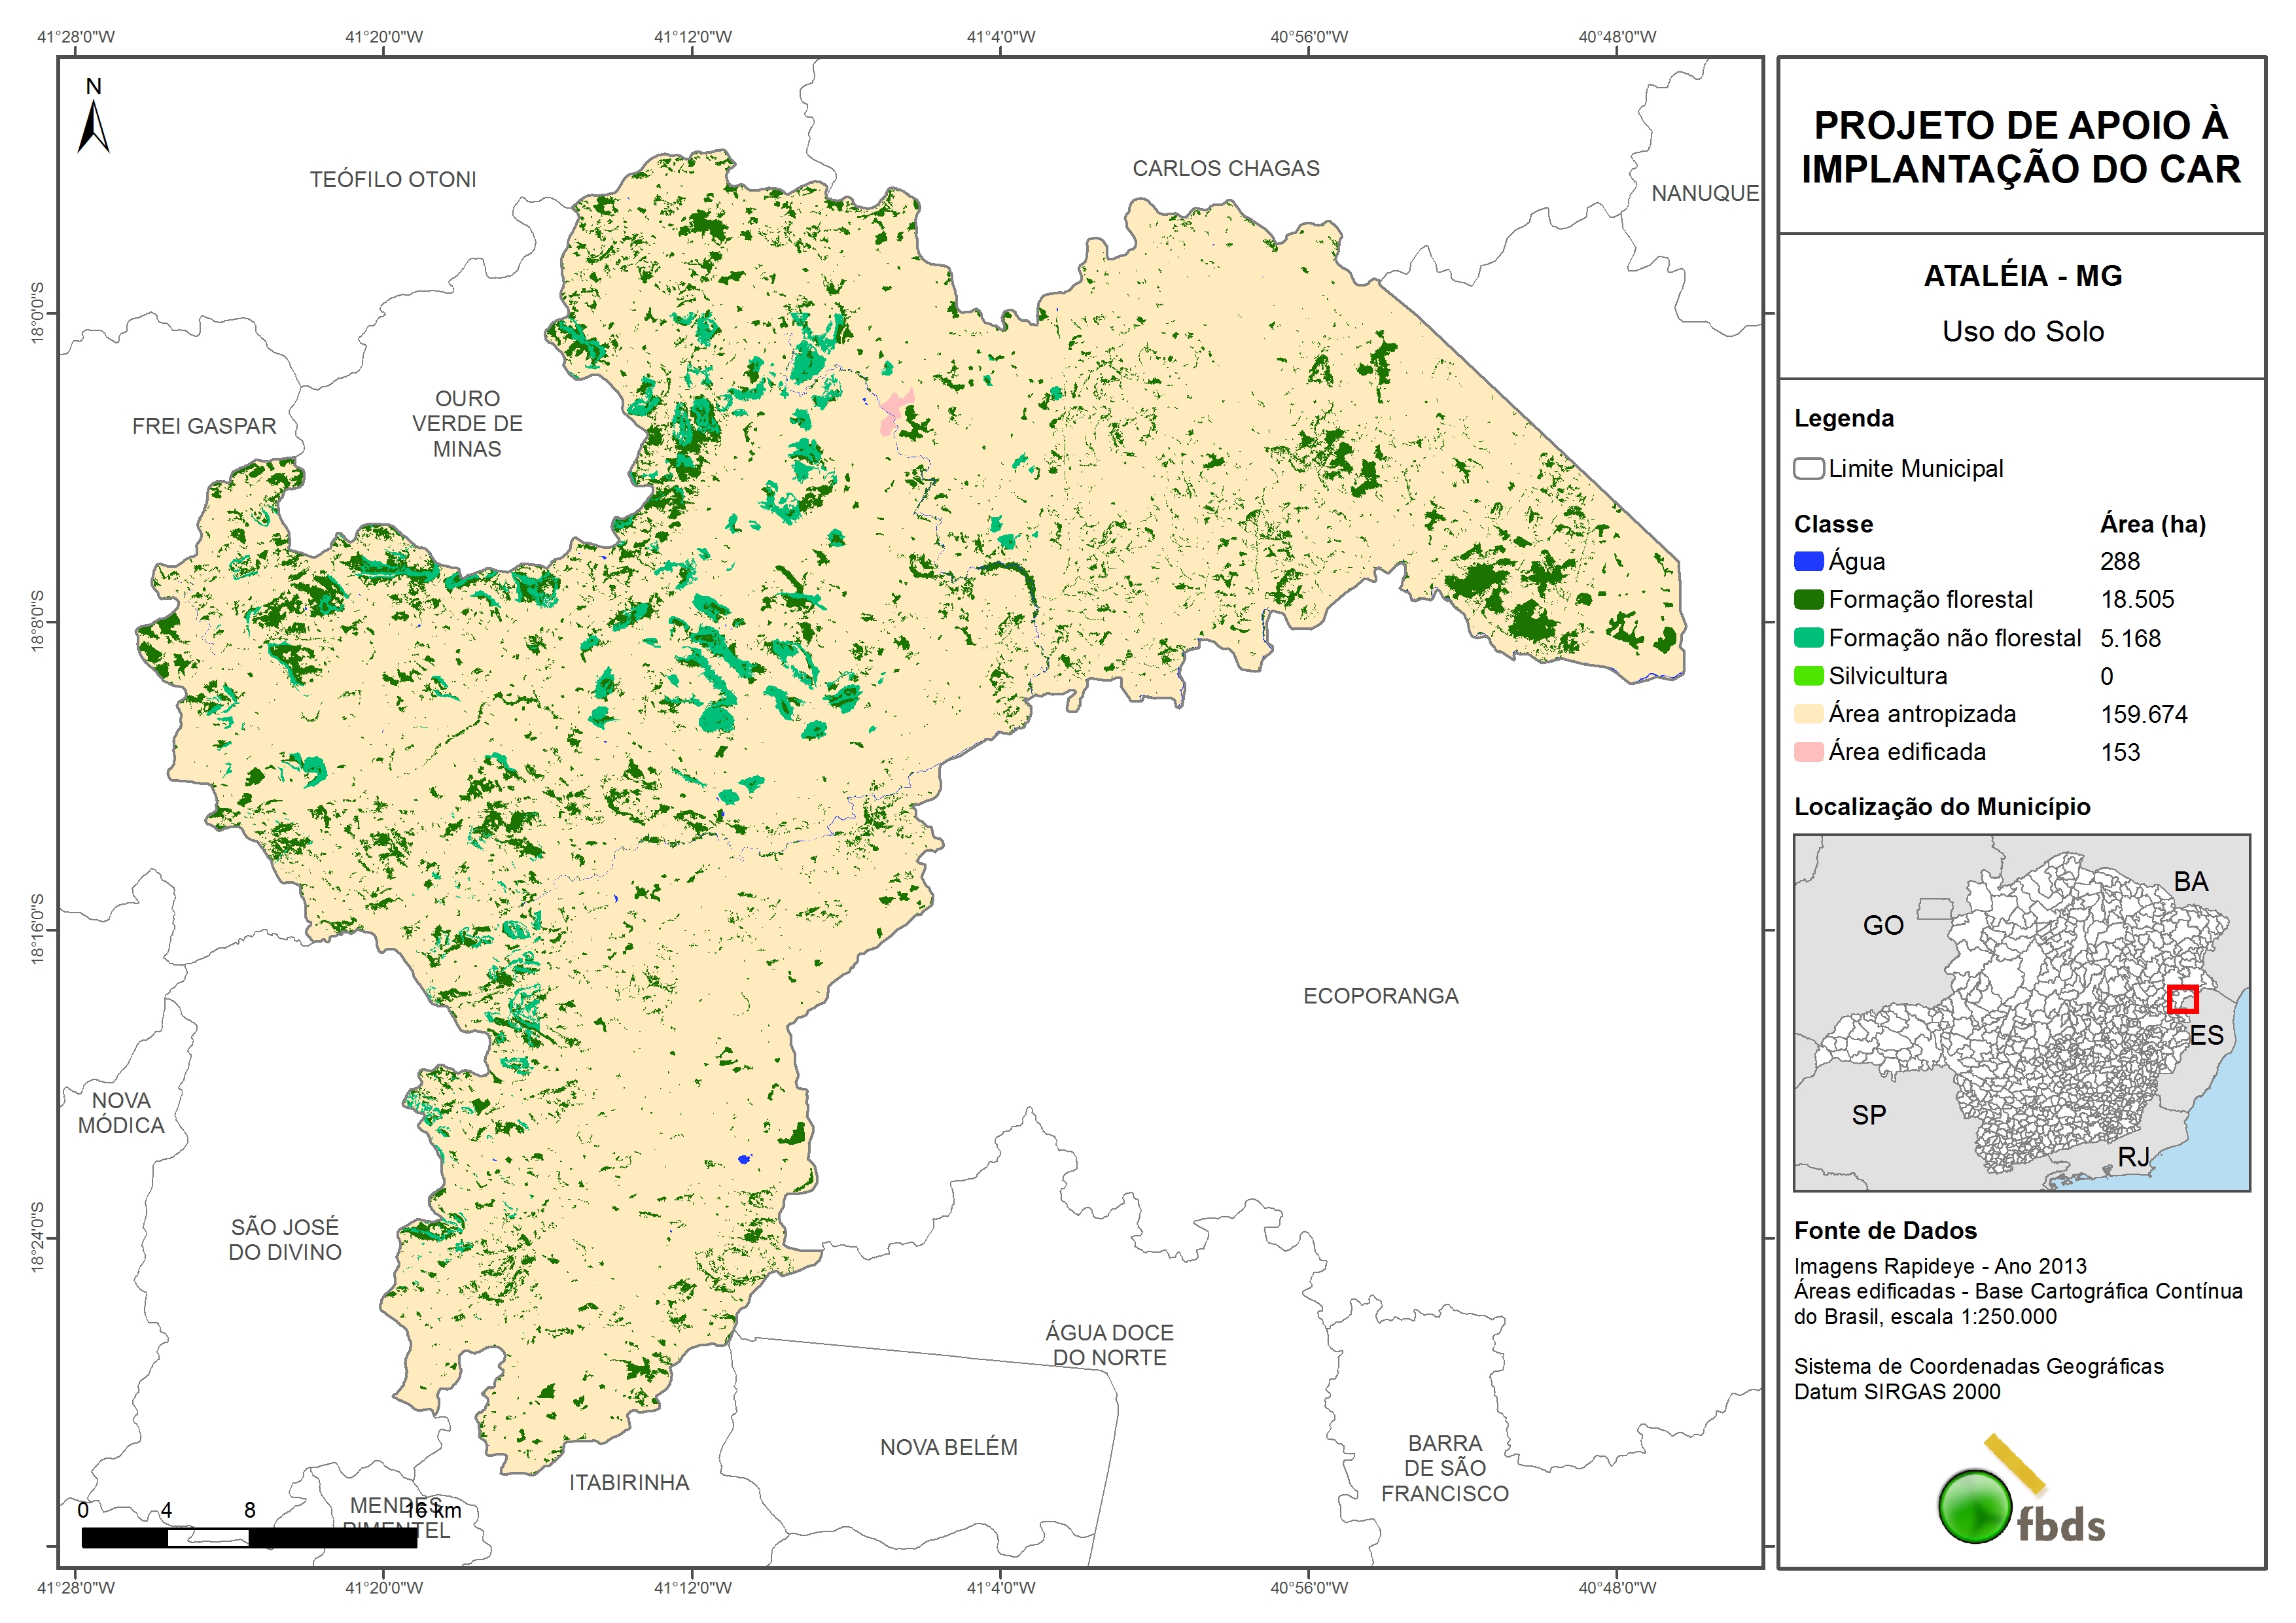Click the blue lake inside the municipality
This screenshot has height=1623, width=2296.
coord(743,1159)
